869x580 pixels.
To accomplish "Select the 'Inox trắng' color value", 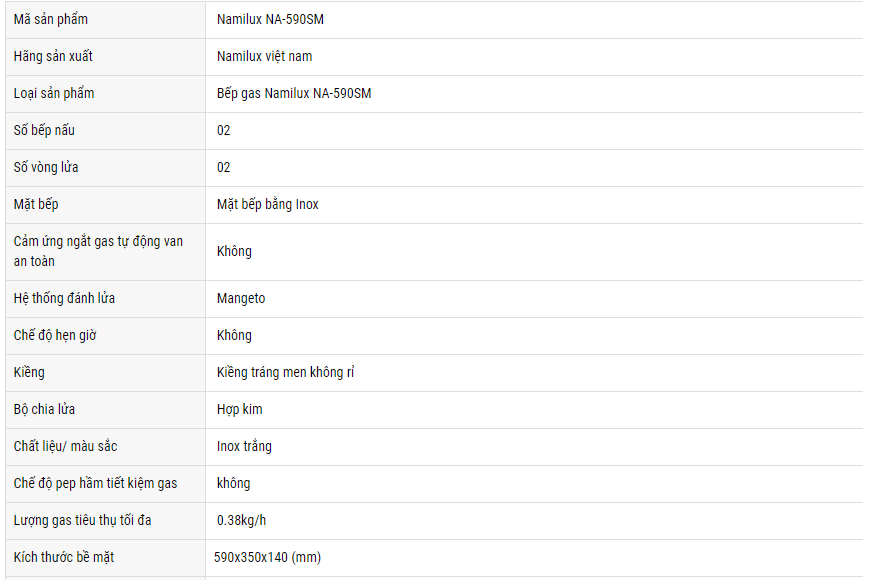I will (x=244, y=446).
